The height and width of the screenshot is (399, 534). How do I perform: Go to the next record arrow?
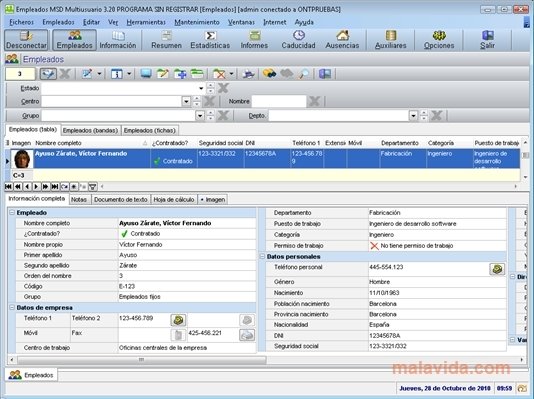[x=36, y=186]
